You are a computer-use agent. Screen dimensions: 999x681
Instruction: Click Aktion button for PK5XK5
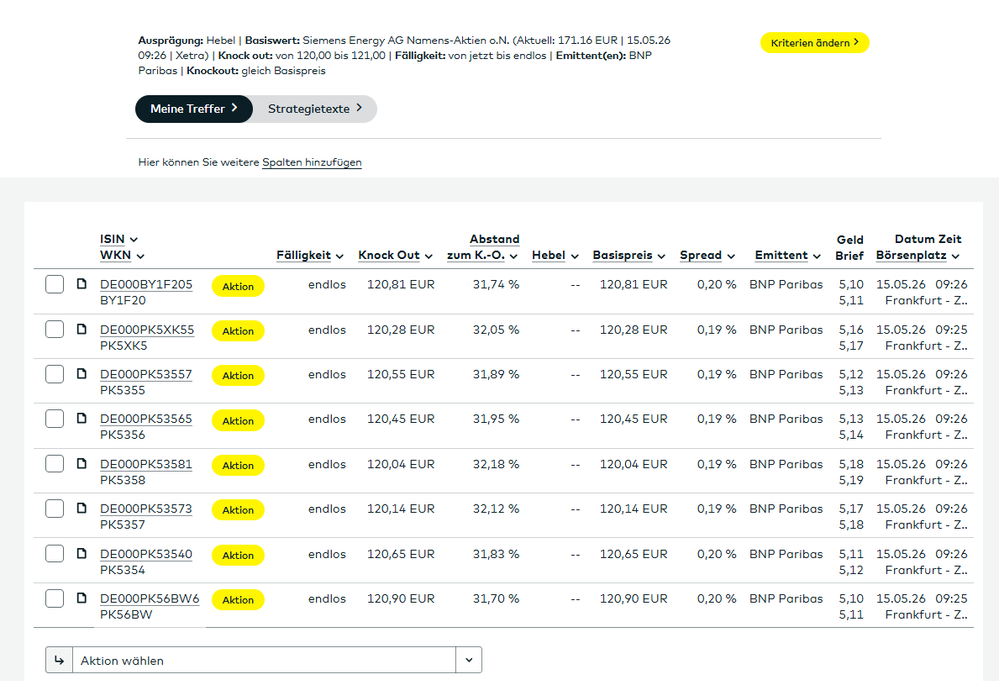click(x=238, y=331)
